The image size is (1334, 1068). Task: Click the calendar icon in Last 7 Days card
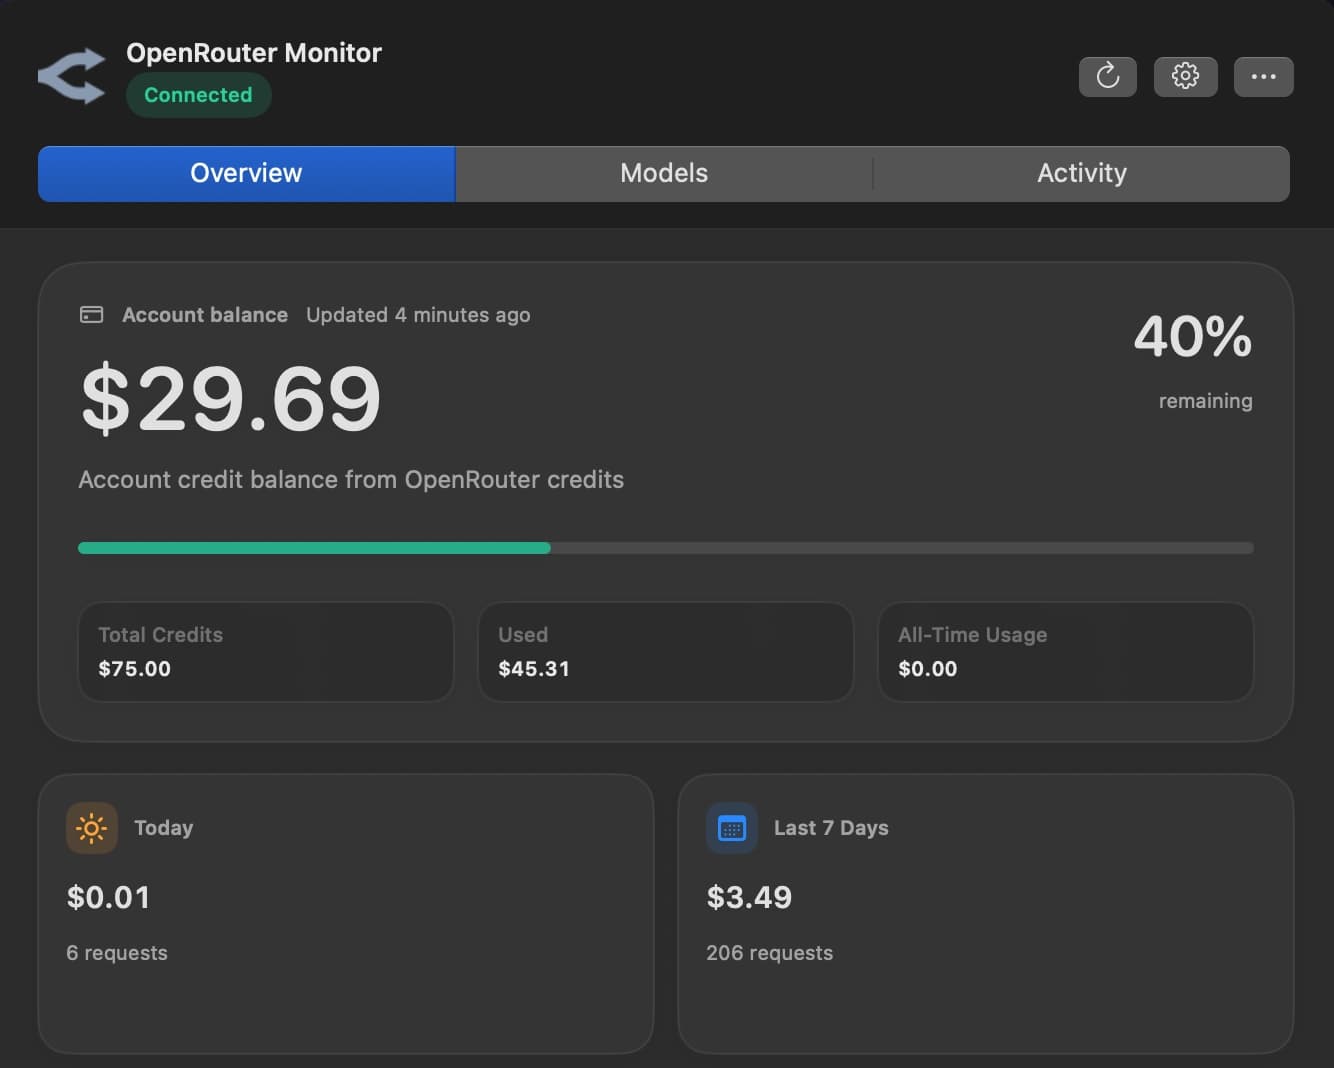tap(732, 828)
